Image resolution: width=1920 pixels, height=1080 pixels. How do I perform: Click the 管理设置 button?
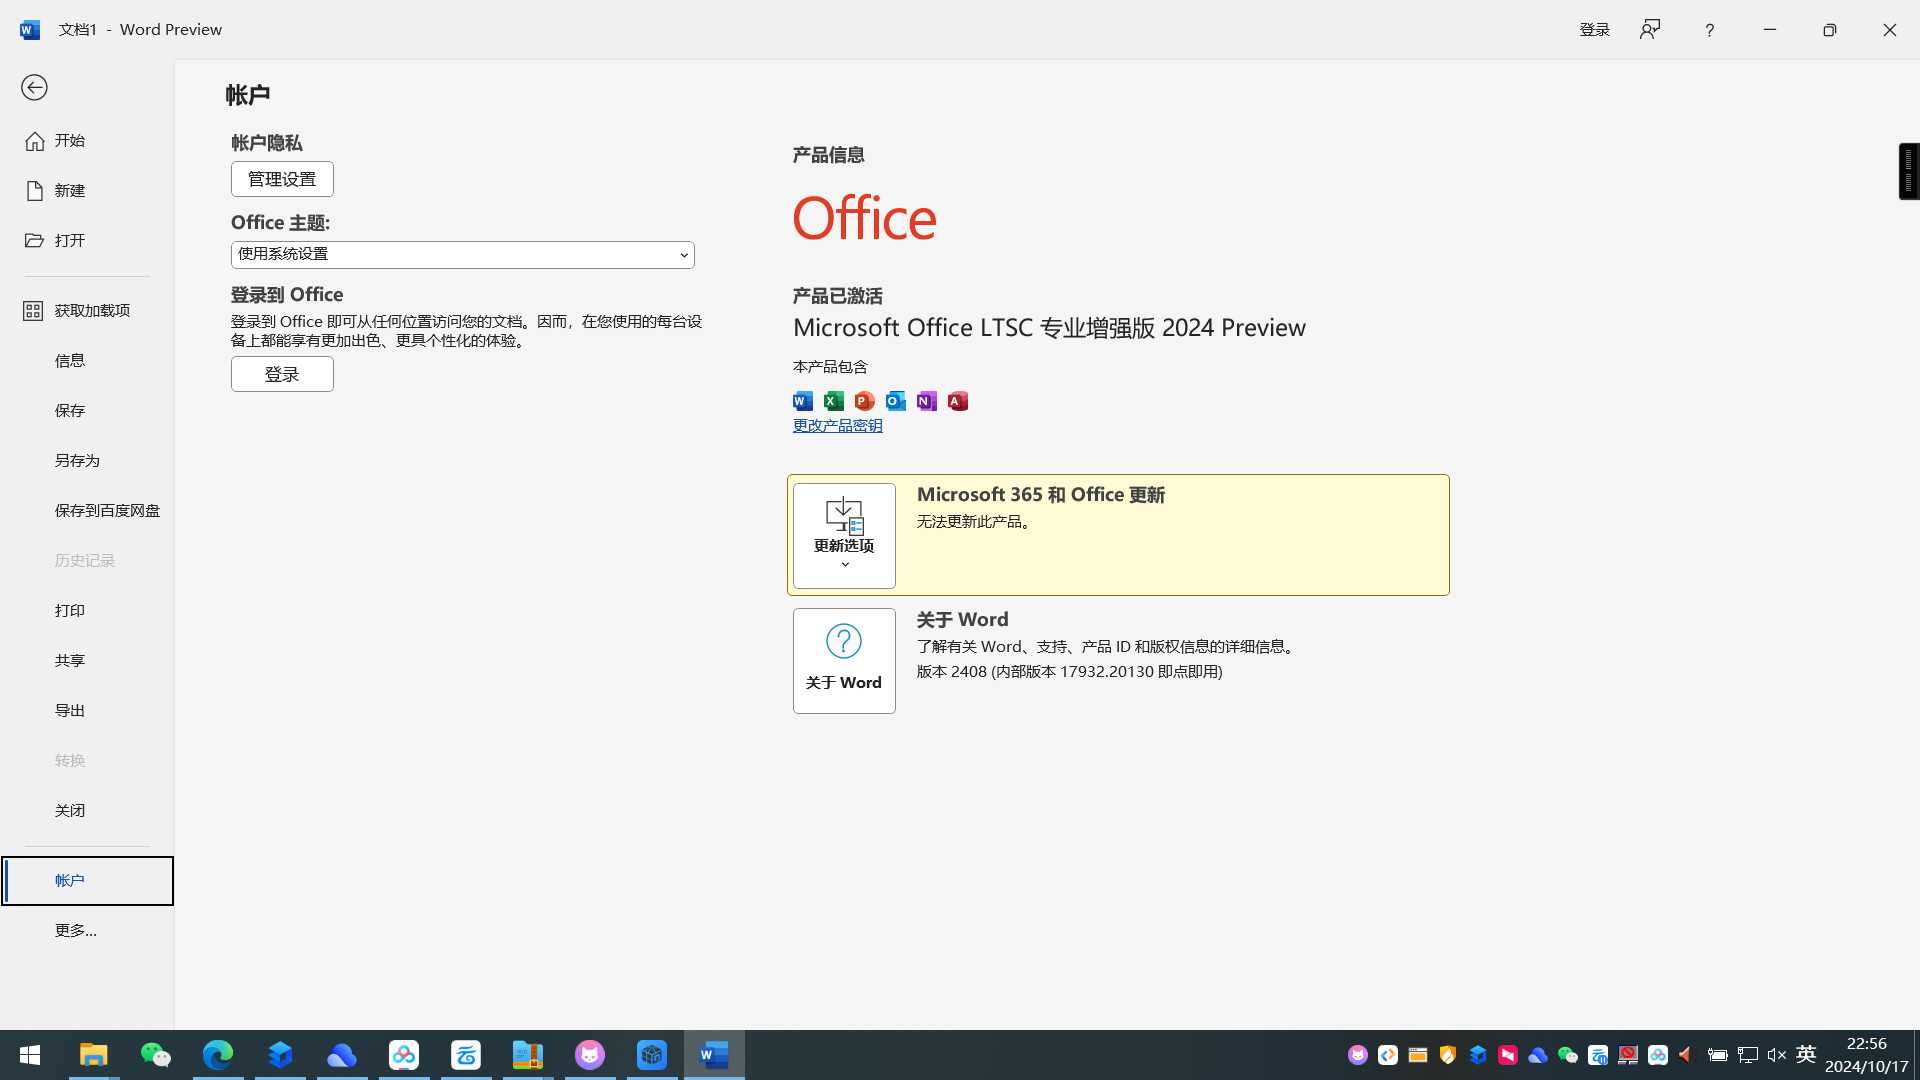tap(282, 179)
